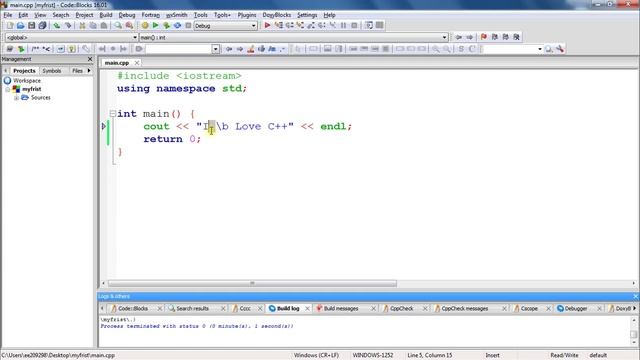The image size is (640, 360).
Task: Show more management tabs with right arrow
Action: point(89,71)
